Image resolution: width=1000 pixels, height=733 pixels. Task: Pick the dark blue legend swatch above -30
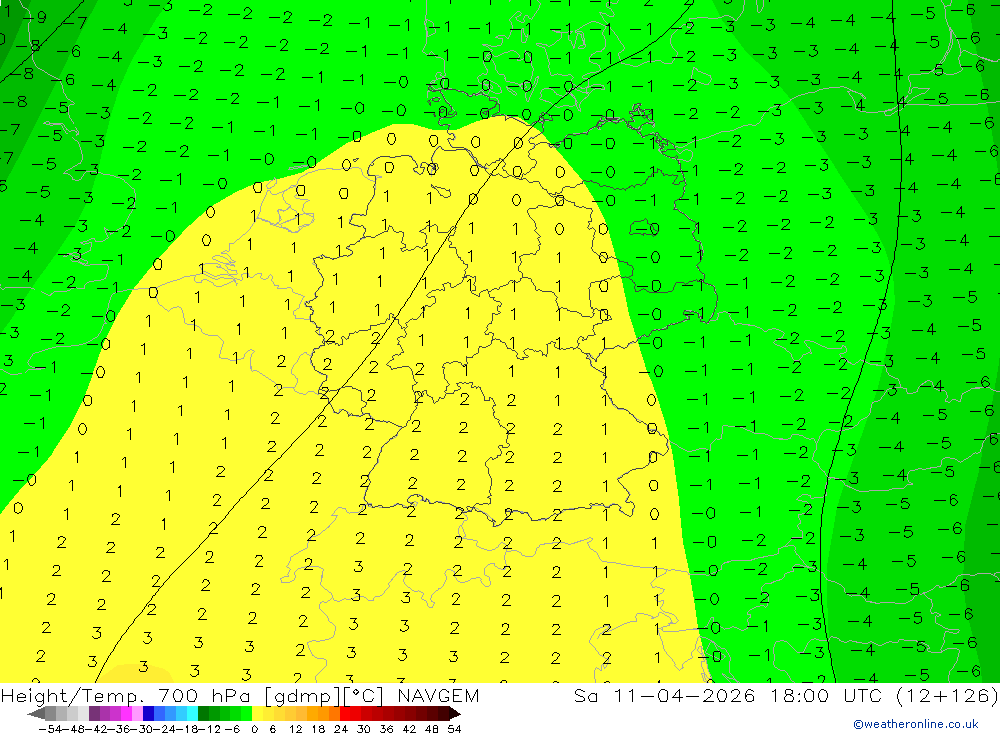(x=148, y=713)
